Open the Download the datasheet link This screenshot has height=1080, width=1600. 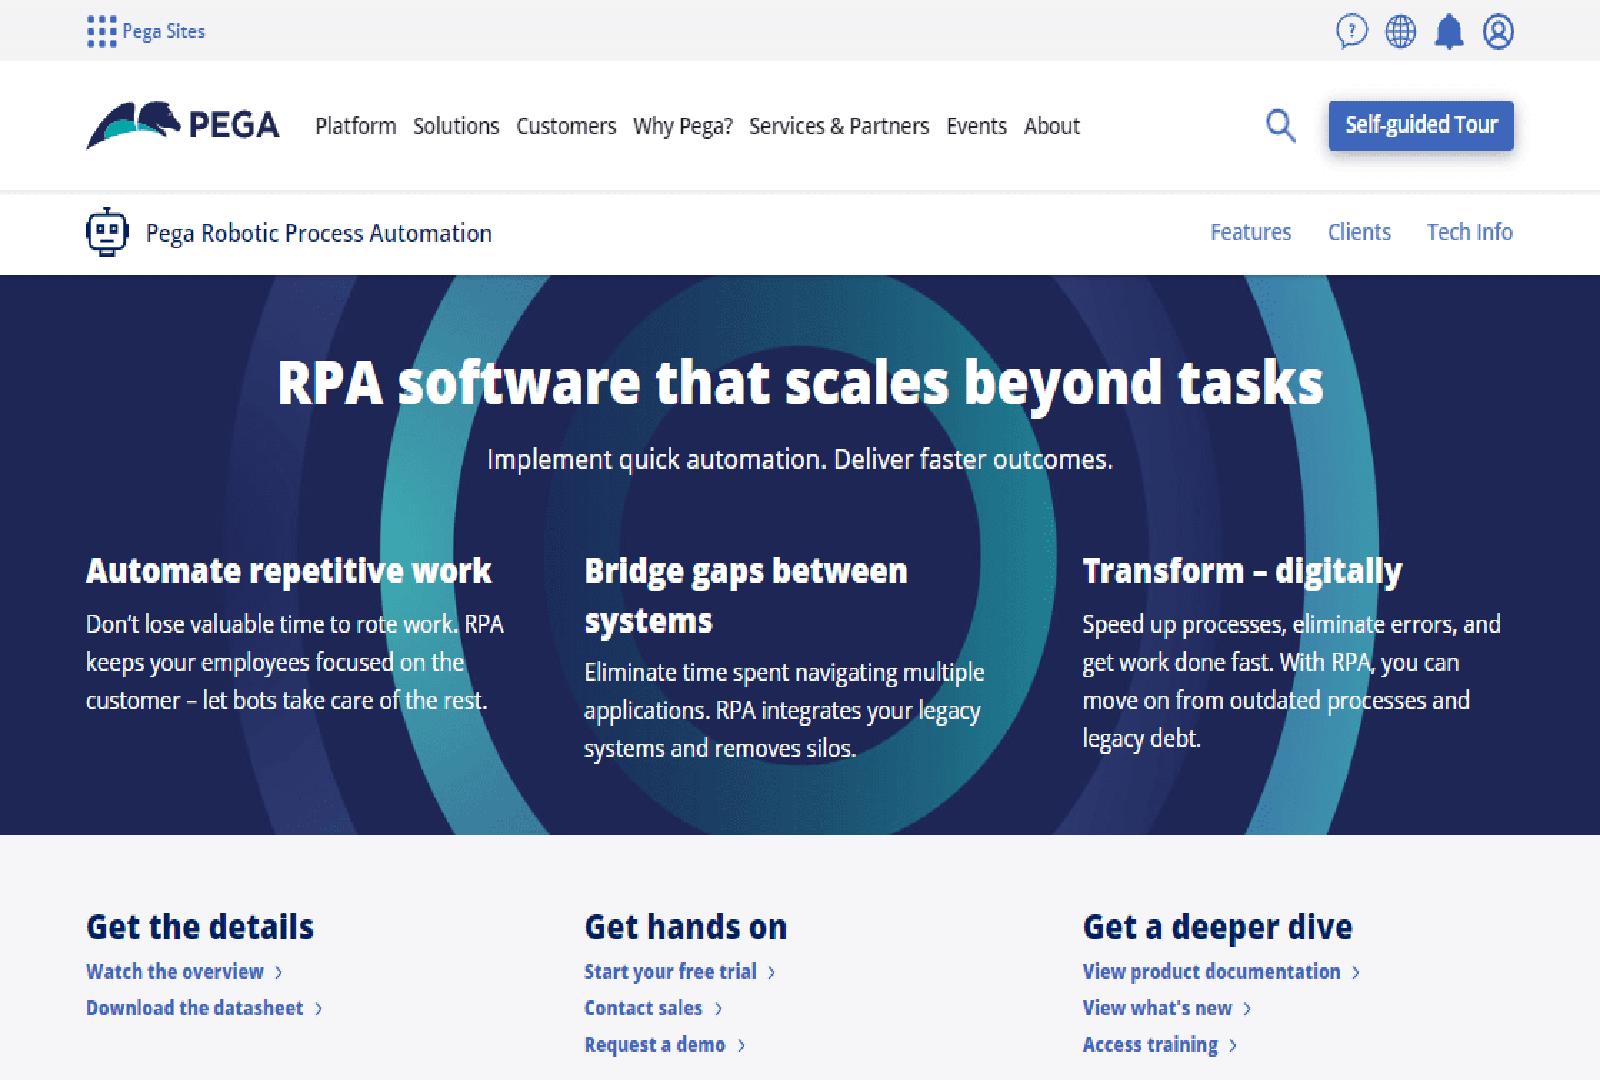click(x=195, y=1008)
